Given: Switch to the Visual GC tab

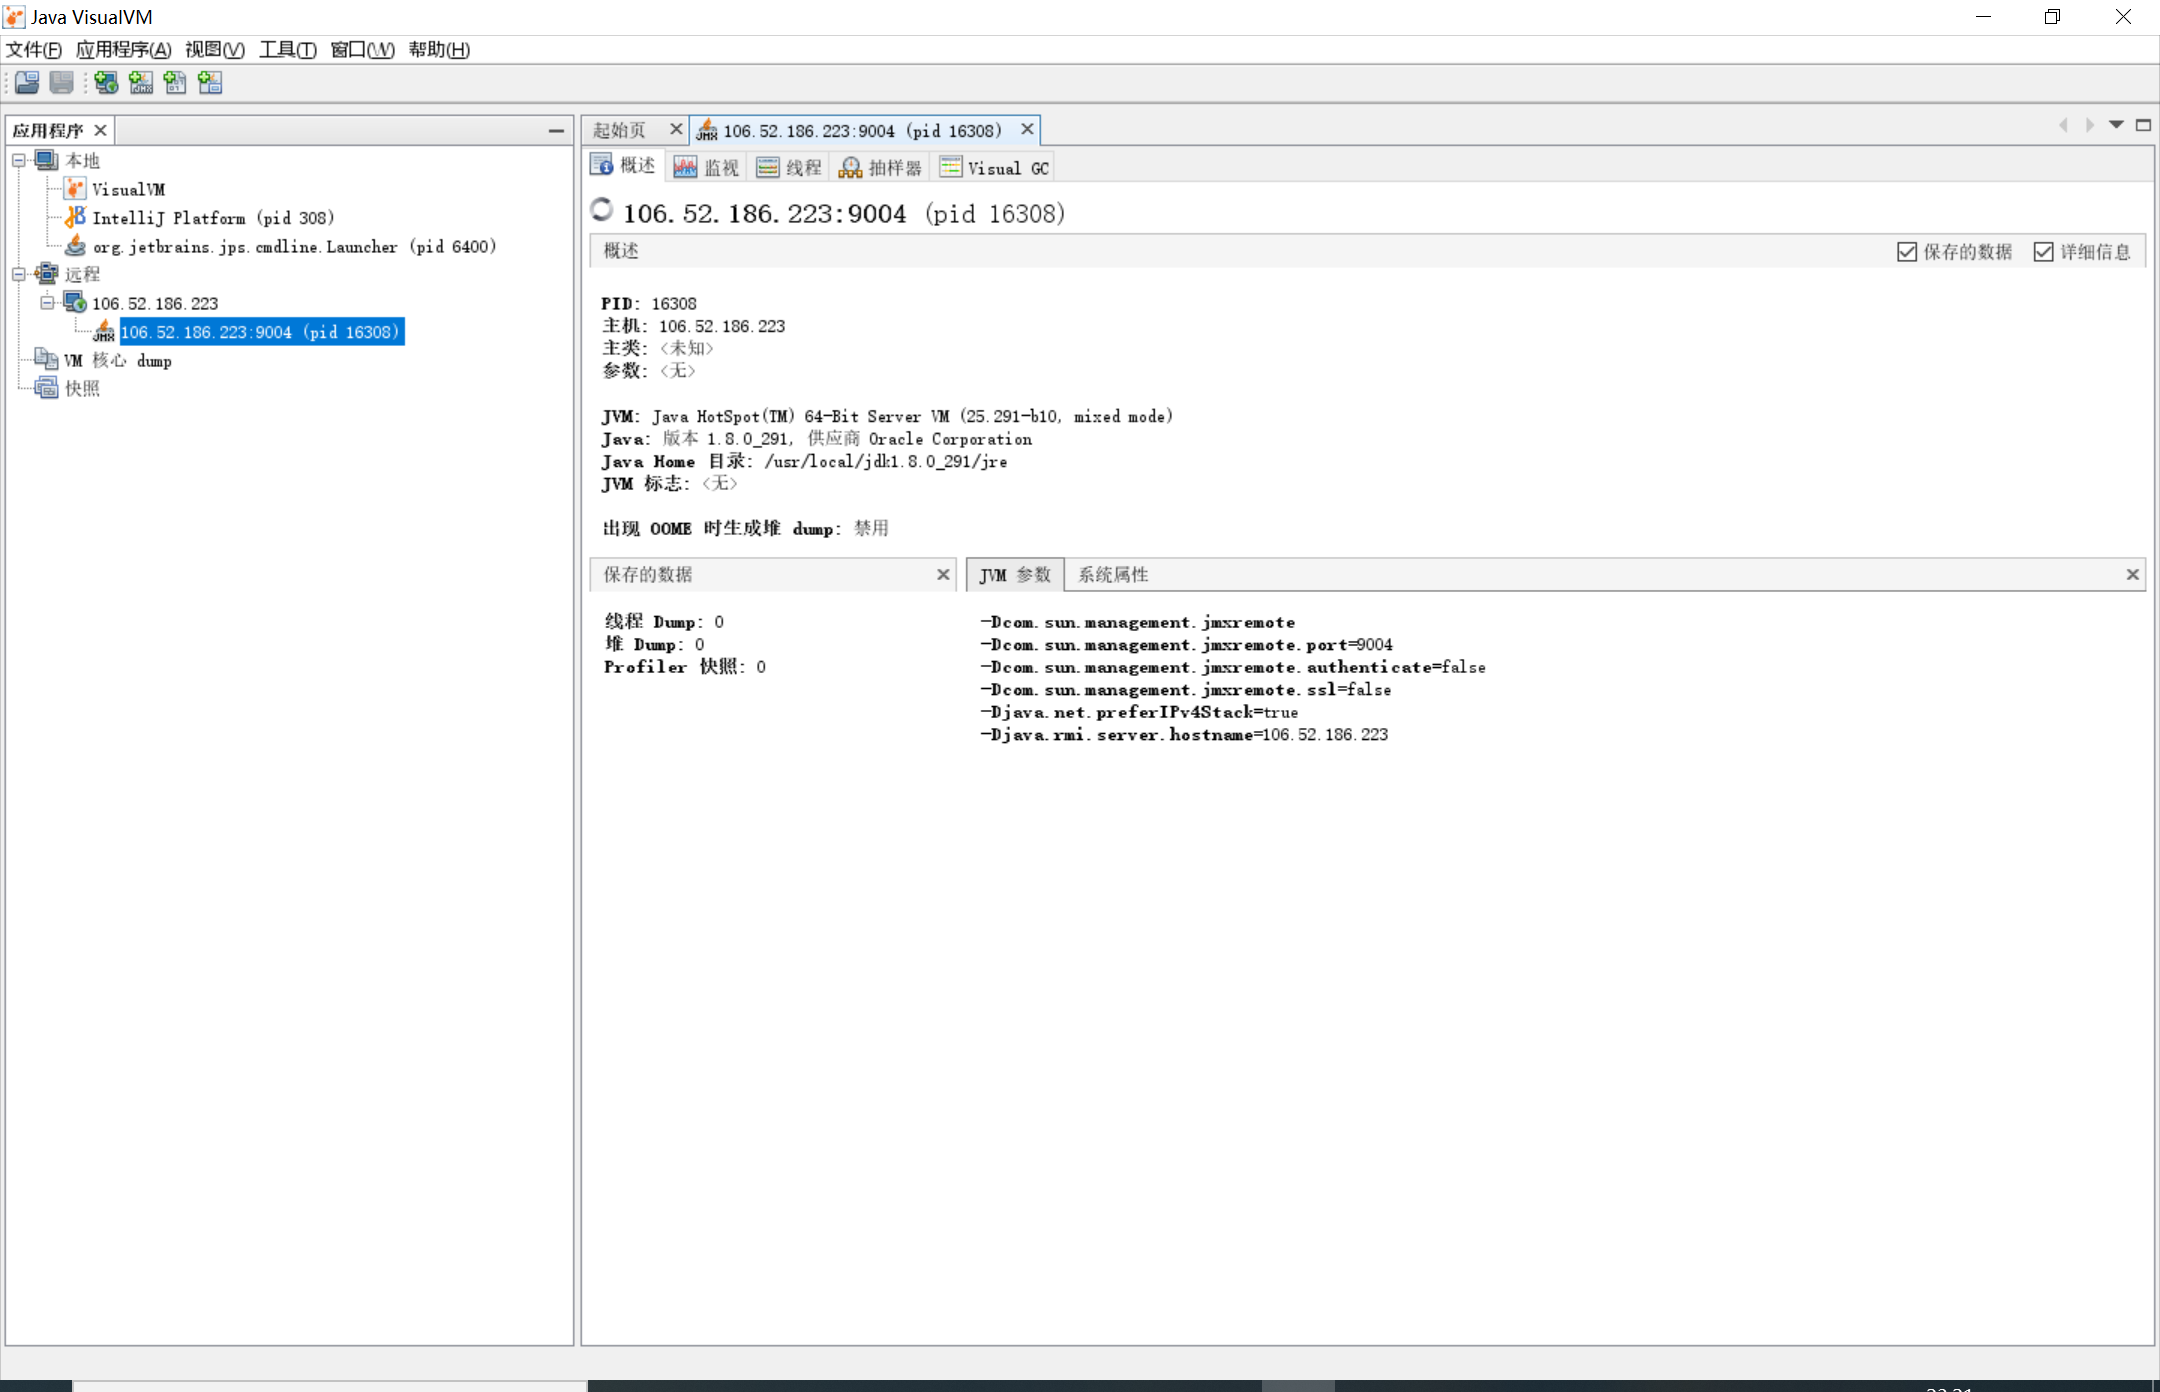Looking at the screenshot, I should click(995, 167).
